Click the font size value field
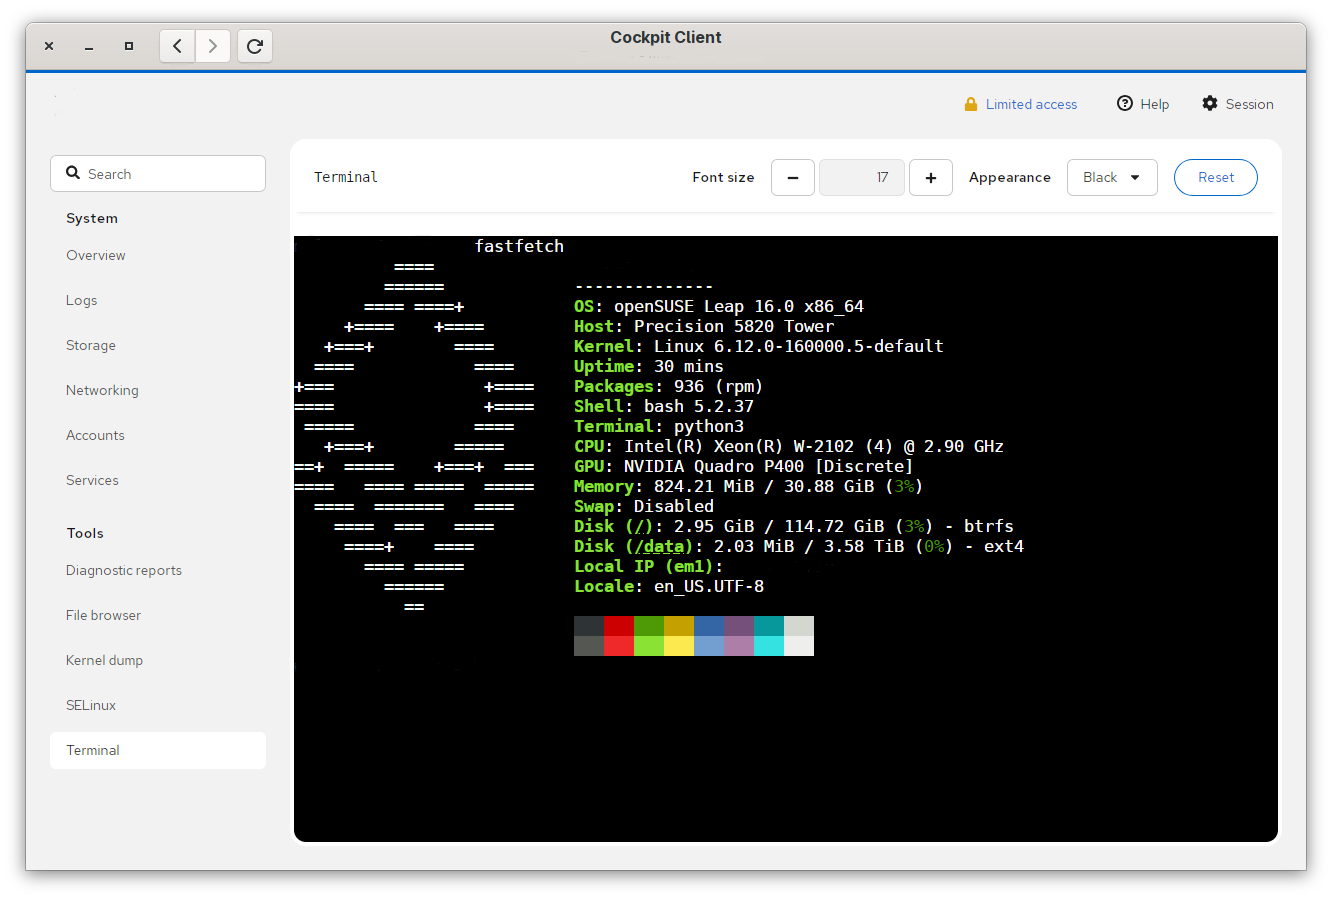This screenshot has height=899, width=1332. click(861, 178)
